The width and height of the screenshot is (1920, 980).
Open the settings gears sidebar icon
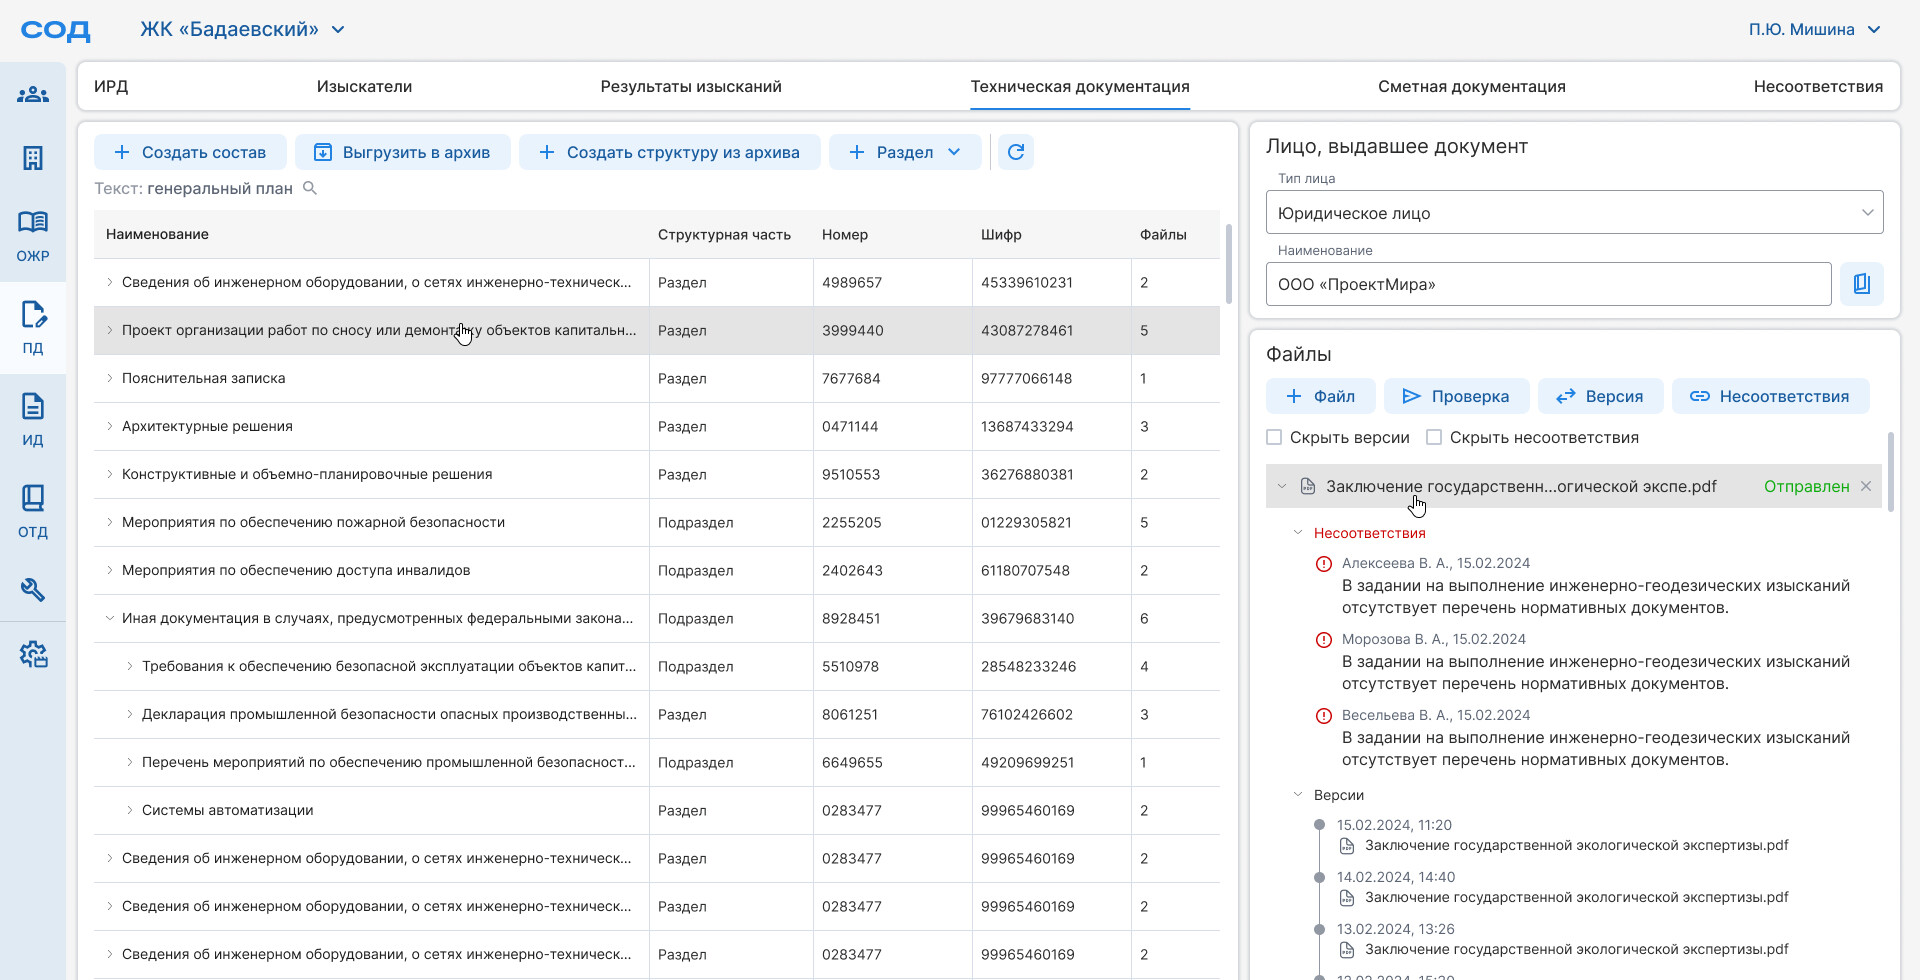[x=33, y=655]
